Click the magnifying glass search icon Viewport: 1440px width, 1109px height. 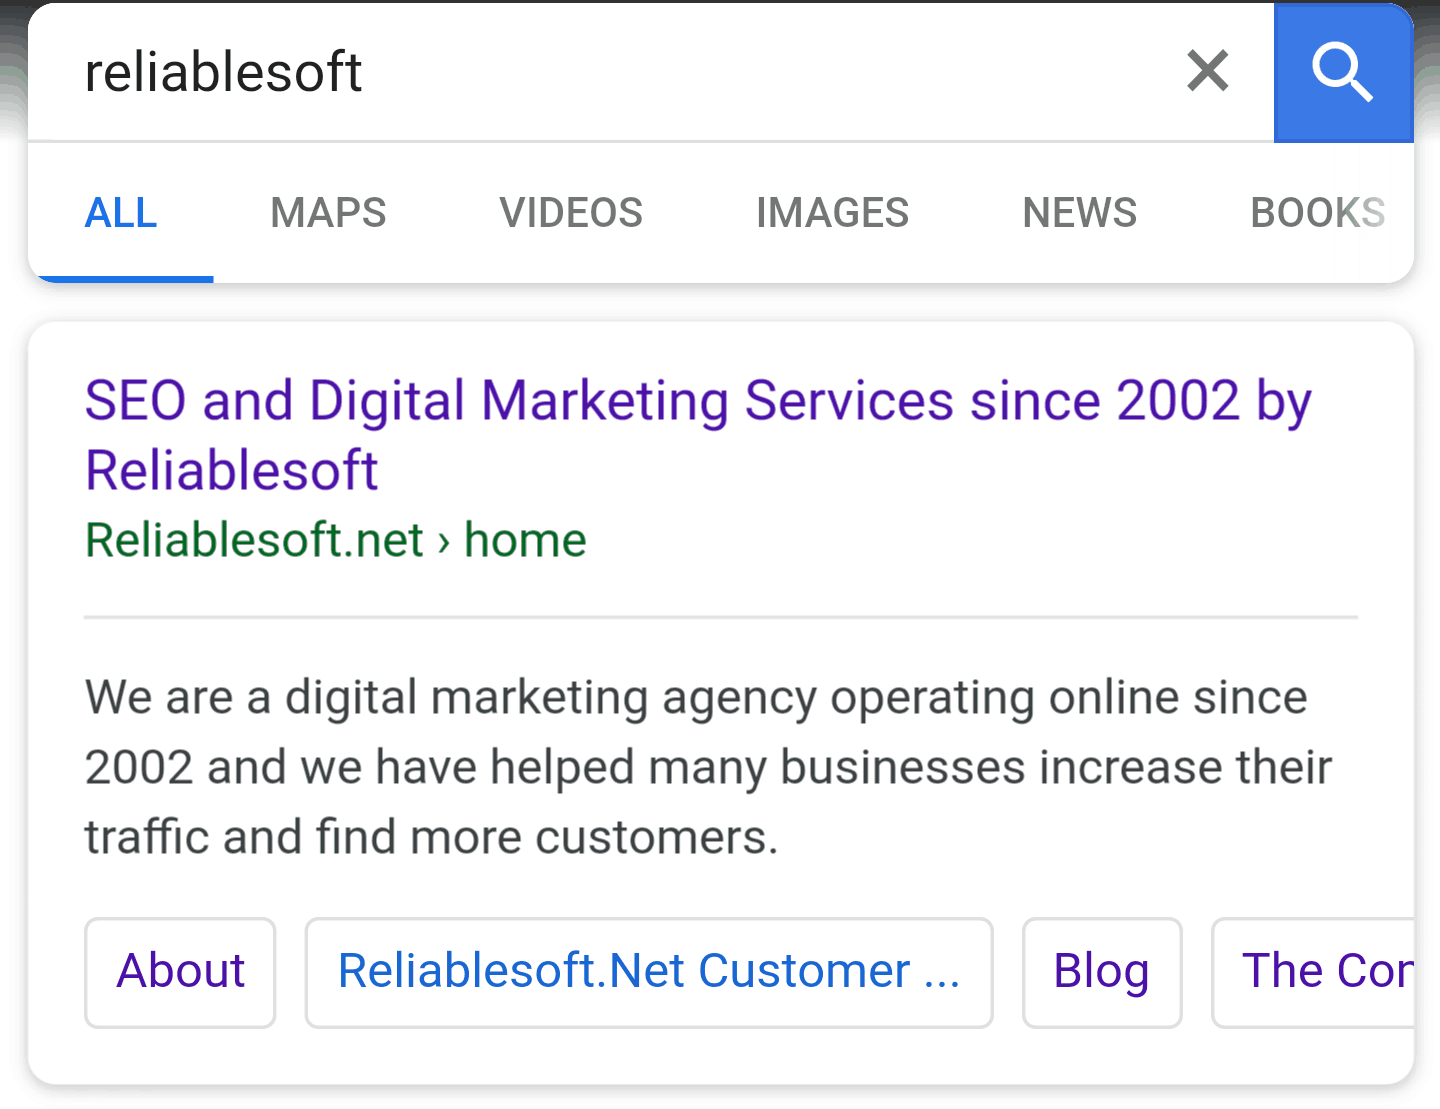click(1343, 71)
